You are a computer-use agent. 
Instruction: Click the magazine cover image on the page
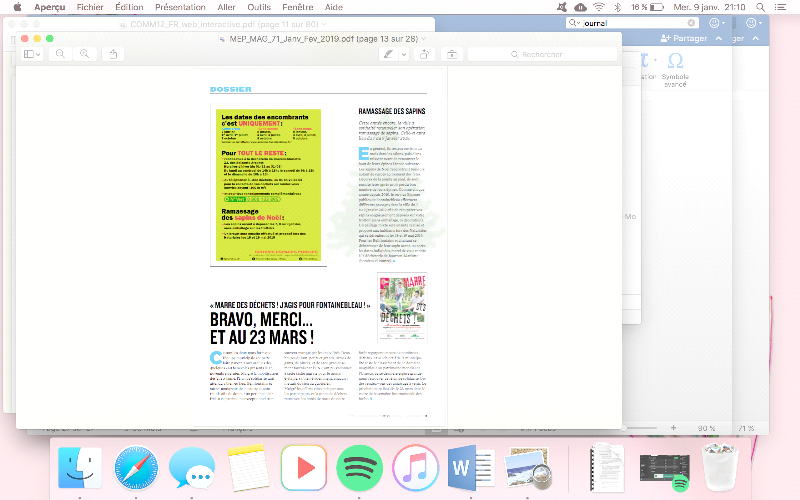(402, 306)
